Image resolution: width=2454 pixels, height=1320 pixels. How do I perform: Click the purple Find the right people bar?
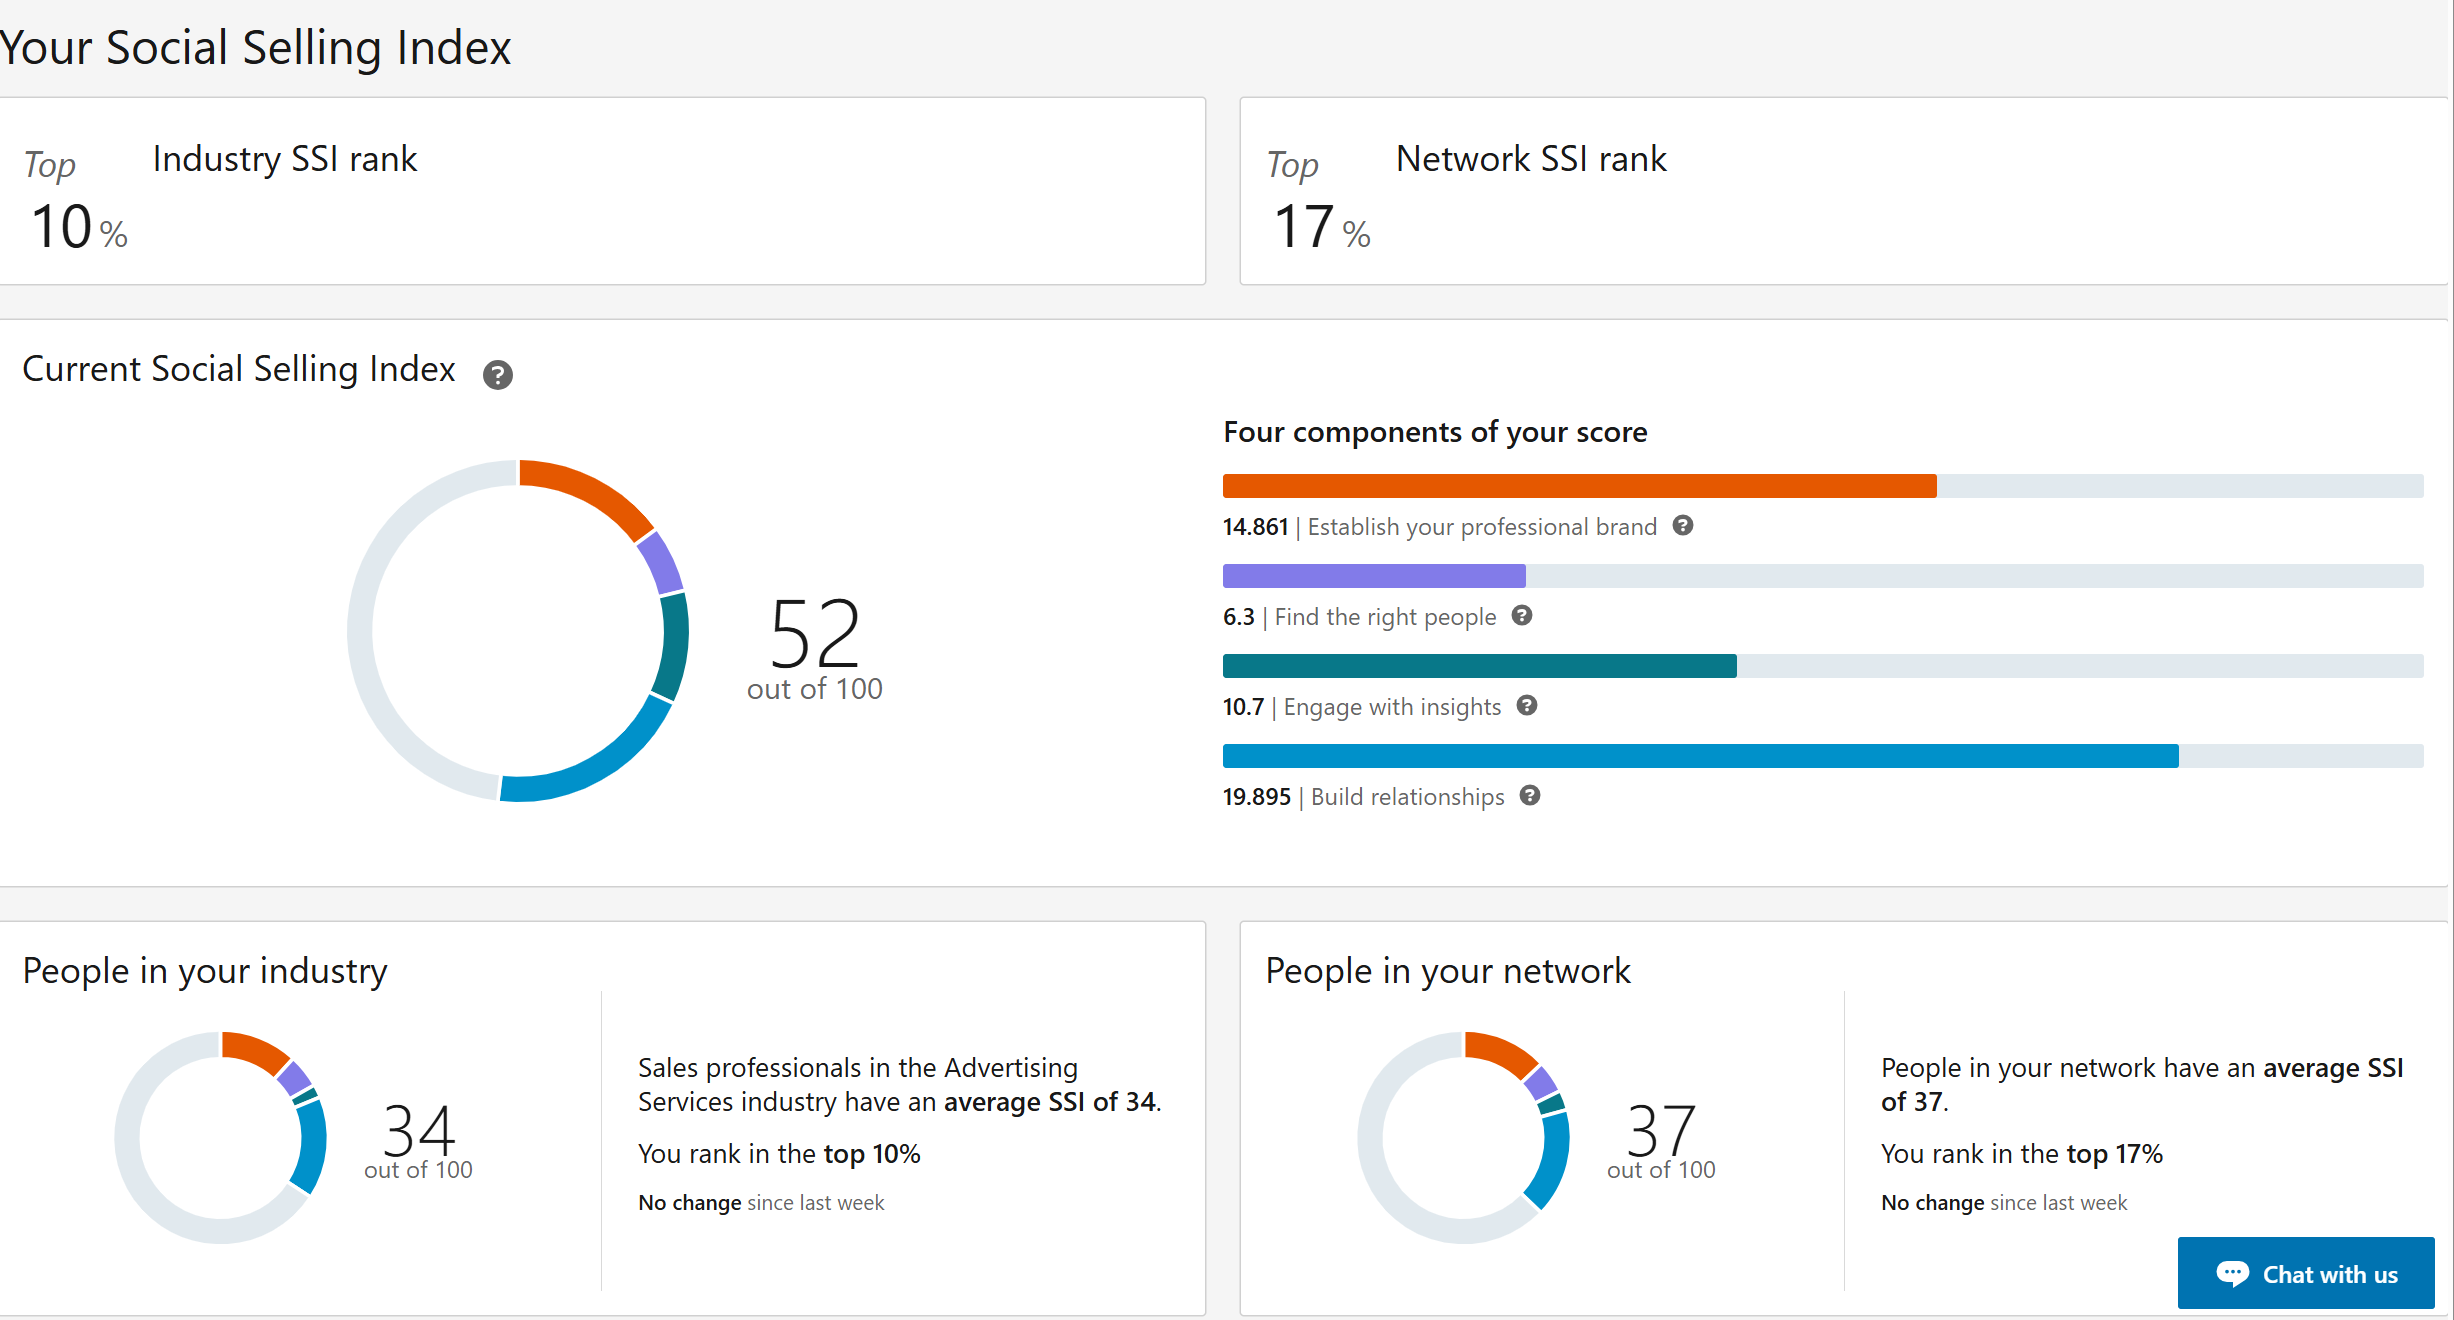1374,576
